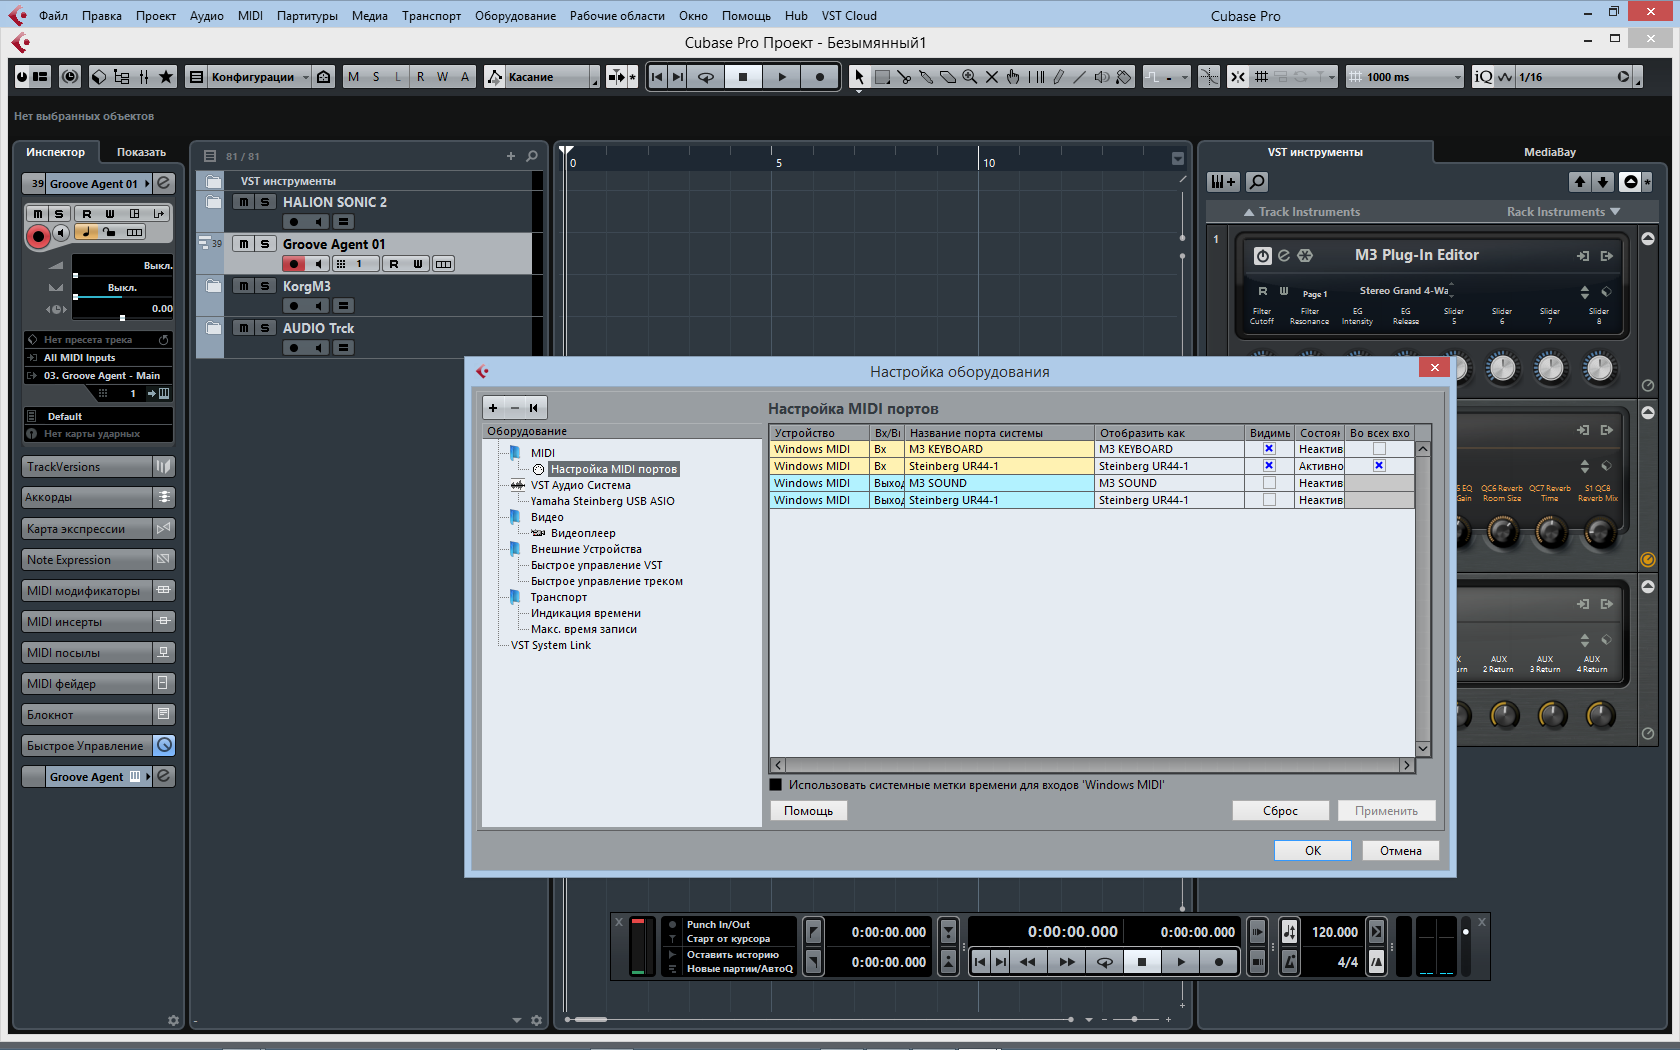Click the search icon in the track list header
The image size is (1680, 1050).
tap(532, 156)
